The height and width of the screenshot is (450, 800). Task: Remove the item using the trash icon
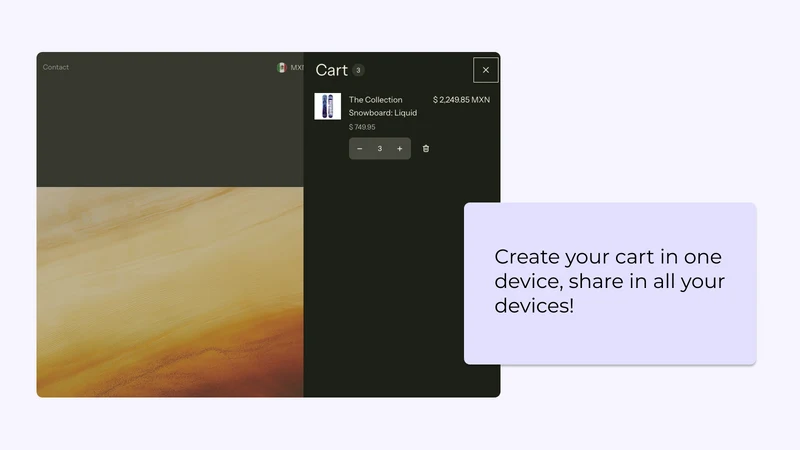[x=426, y=148]
